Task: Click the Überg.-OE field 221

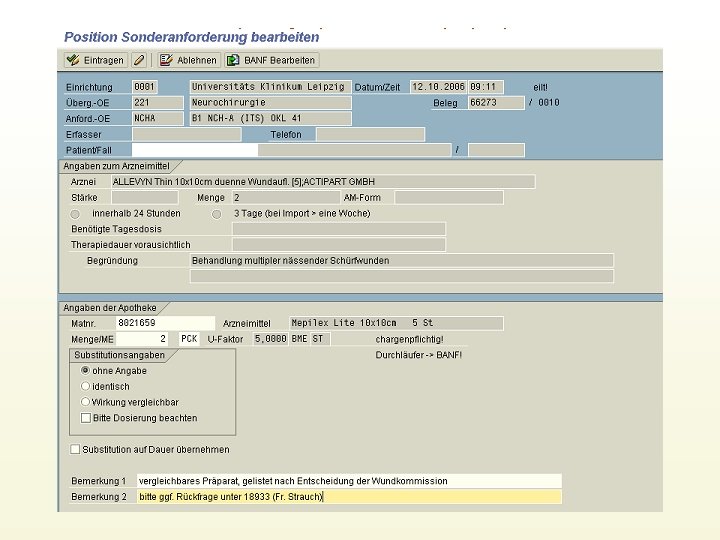Action: (x=158, y=102)
